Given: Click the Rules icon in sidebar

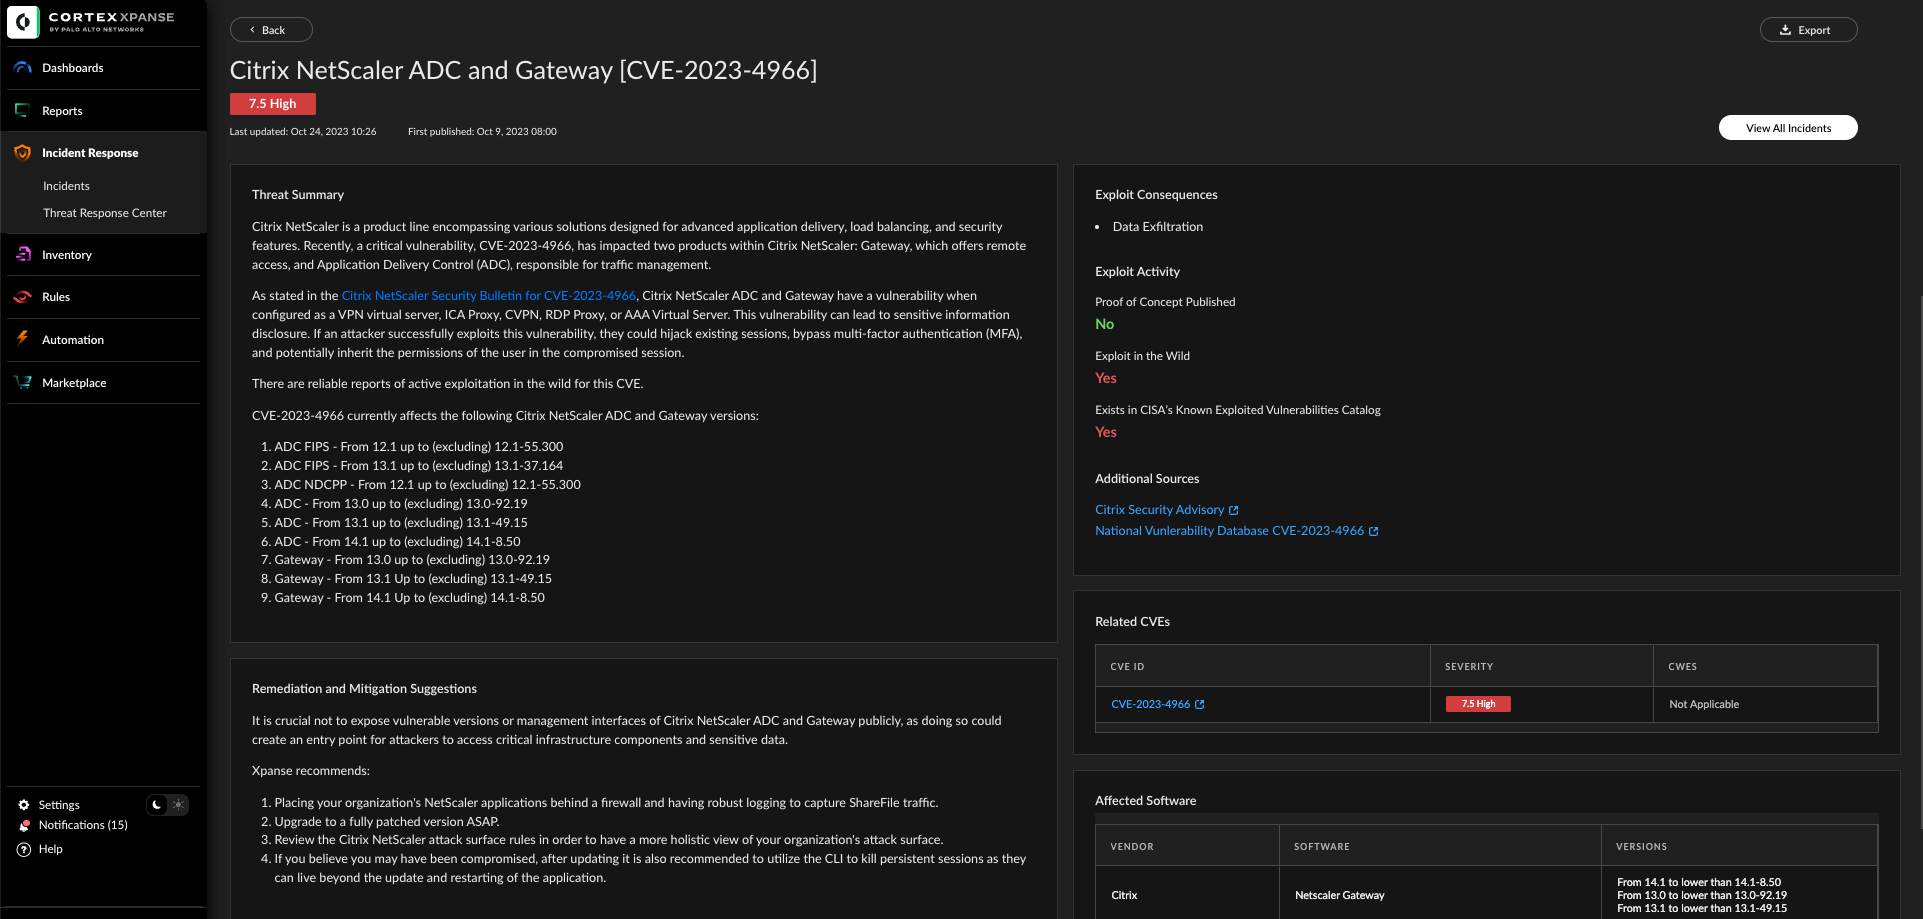Looking at the screenshot, I should click(x=23, y=297).
